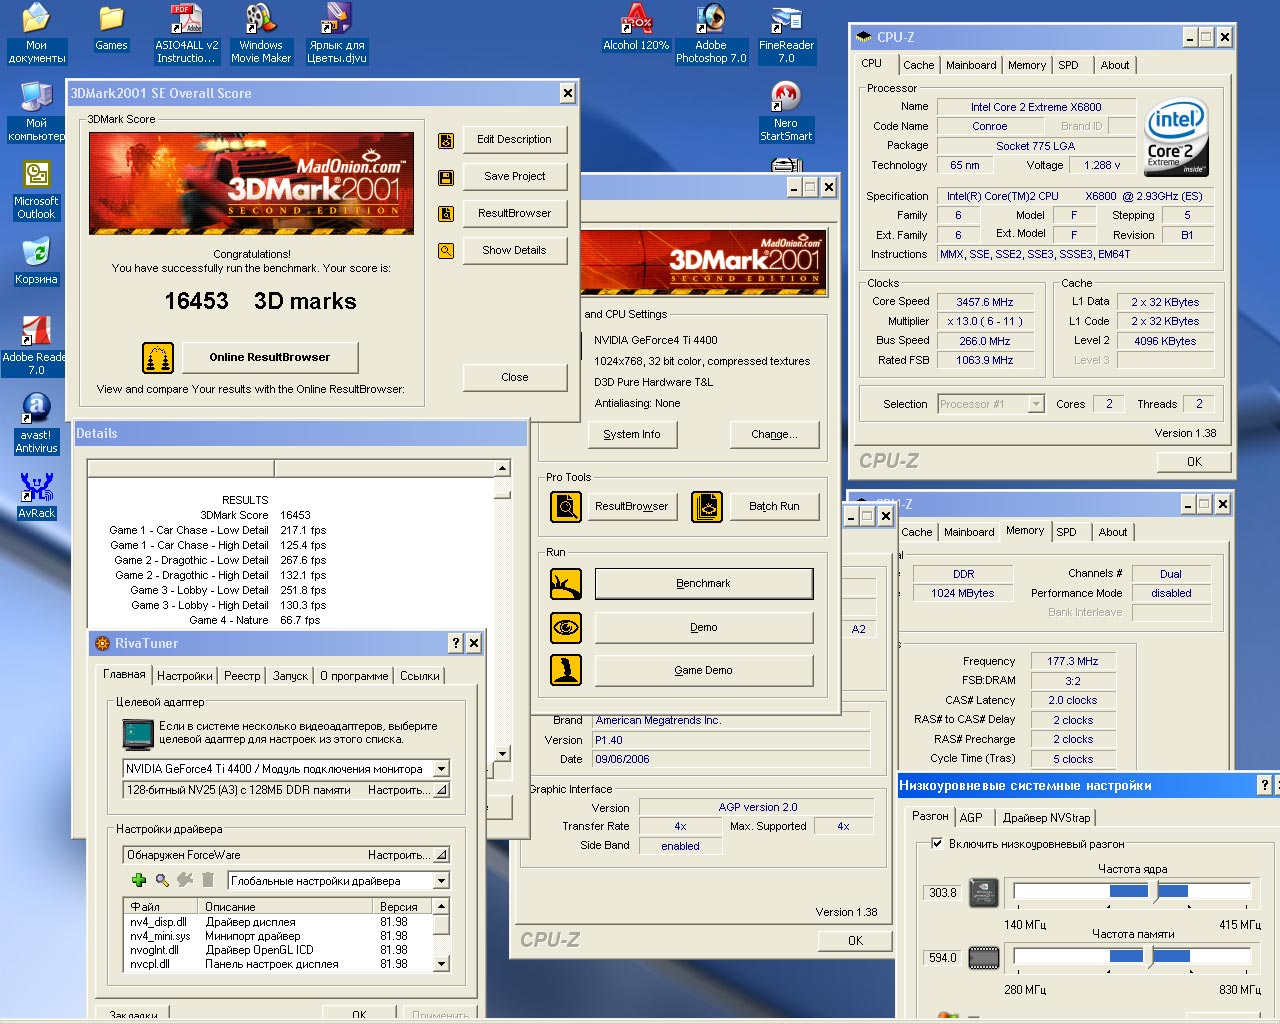Click the memory frequency value field 594.0
This screenshot has width=1280, height=1024.
[943, 958]
